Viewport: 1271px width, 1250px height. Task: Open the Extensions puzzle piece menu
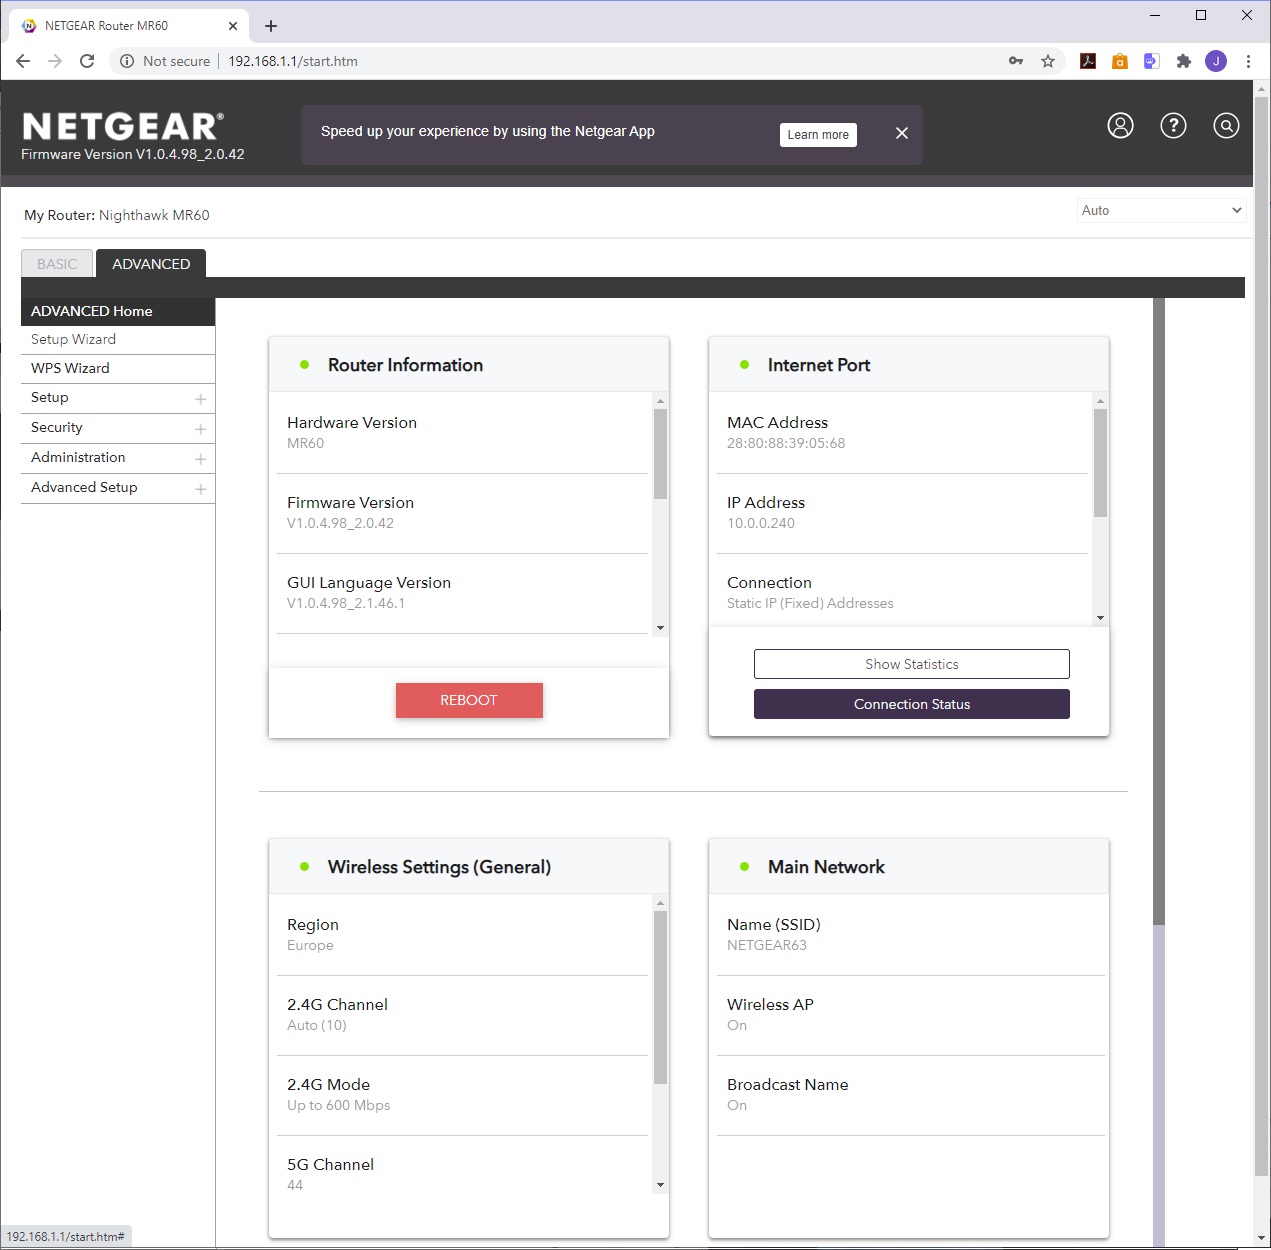point(1184,61)
